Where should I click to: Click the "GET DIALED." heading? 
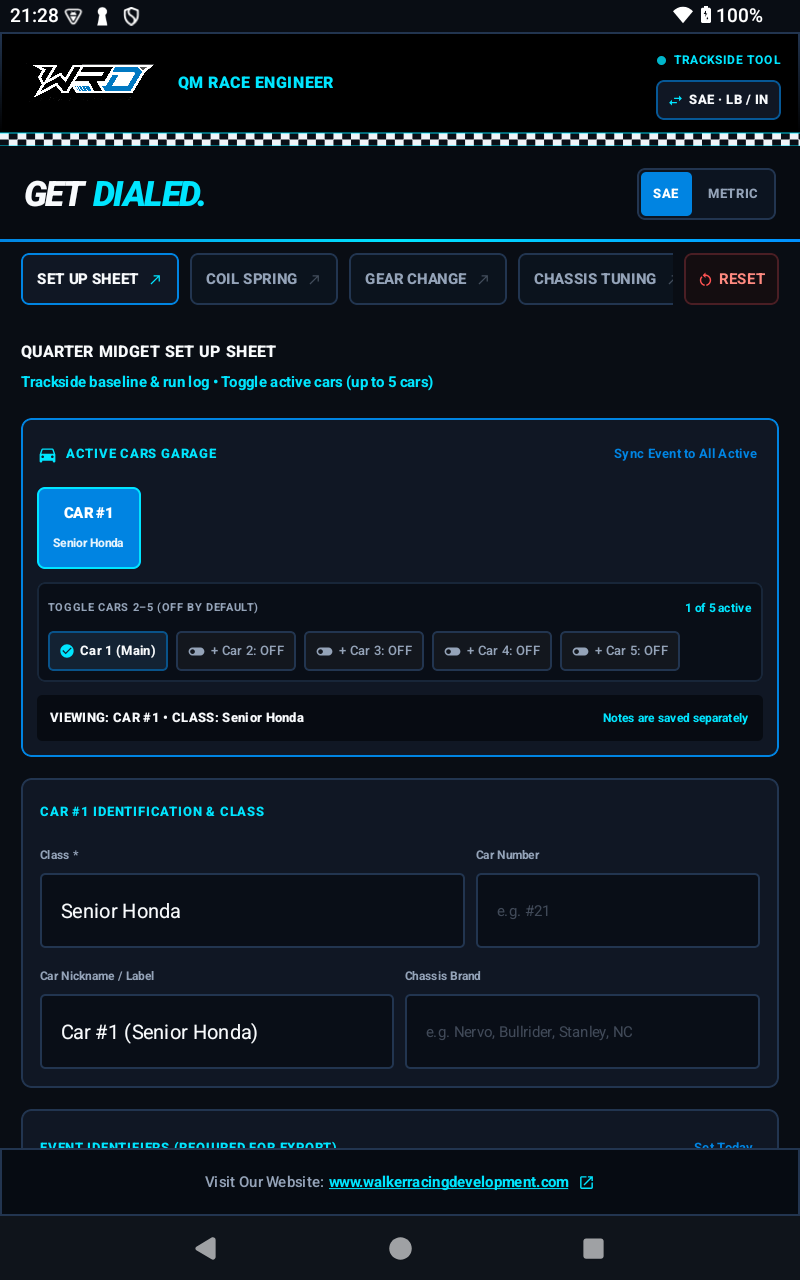pos(114,194)
